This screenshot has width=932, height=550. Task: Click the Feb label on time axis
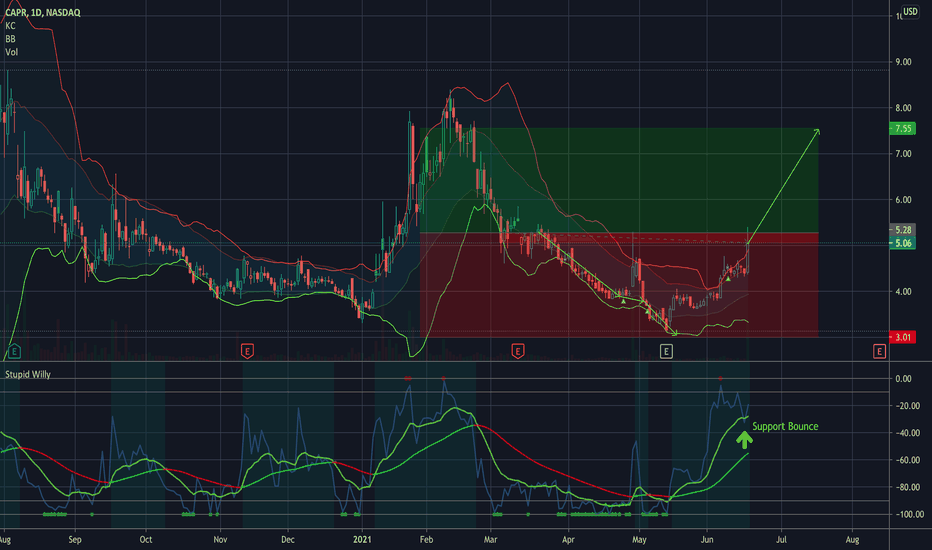pos(426,540)
